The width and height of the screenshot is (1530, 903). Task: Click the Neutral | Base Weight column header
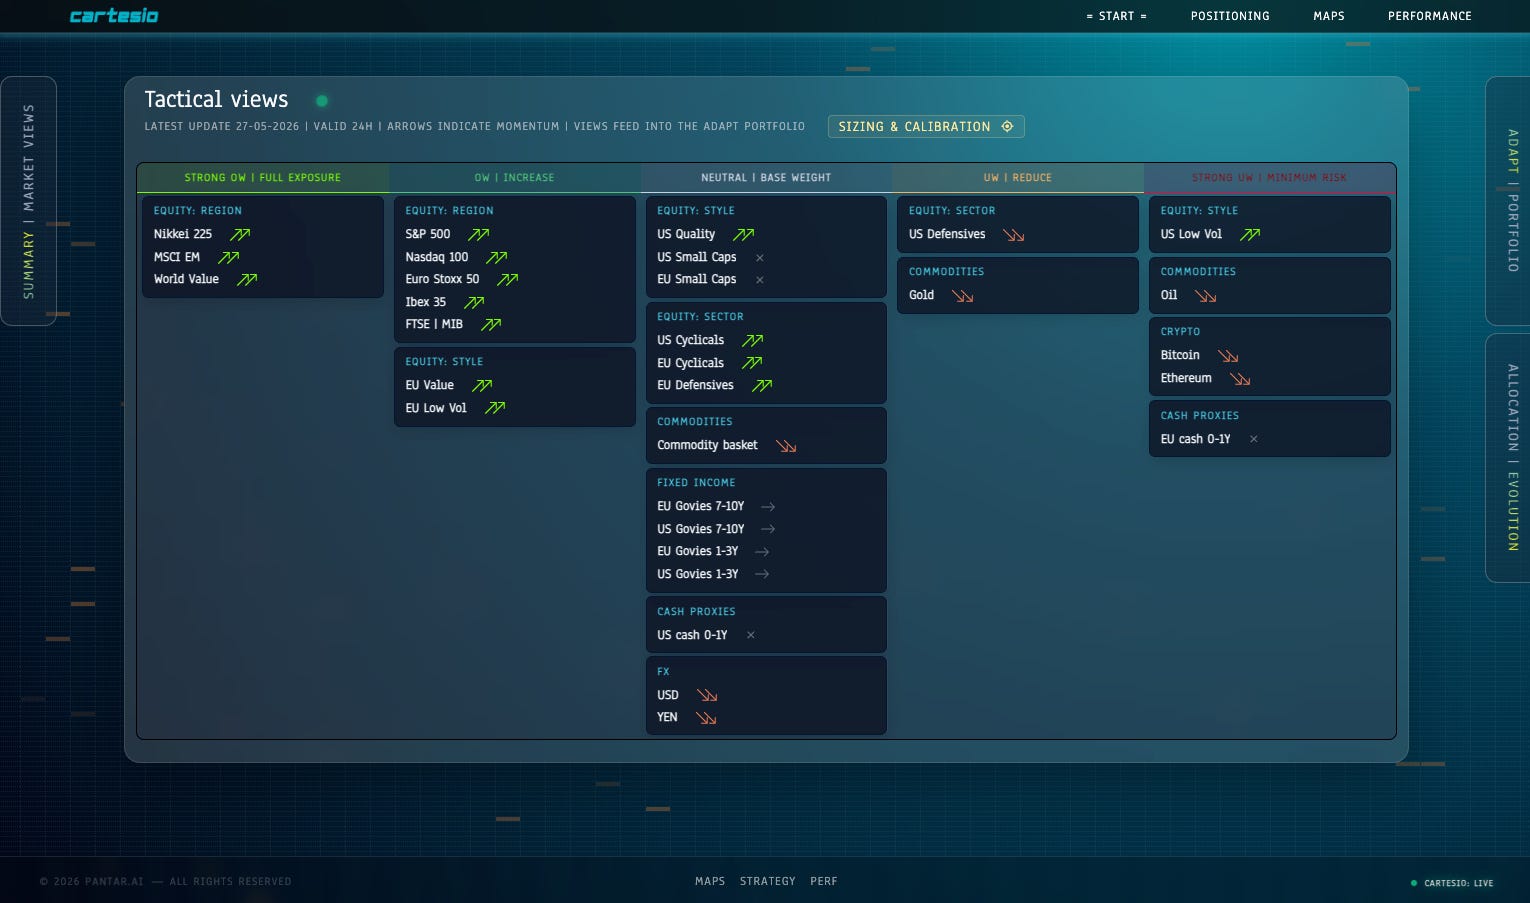point(766,178)
